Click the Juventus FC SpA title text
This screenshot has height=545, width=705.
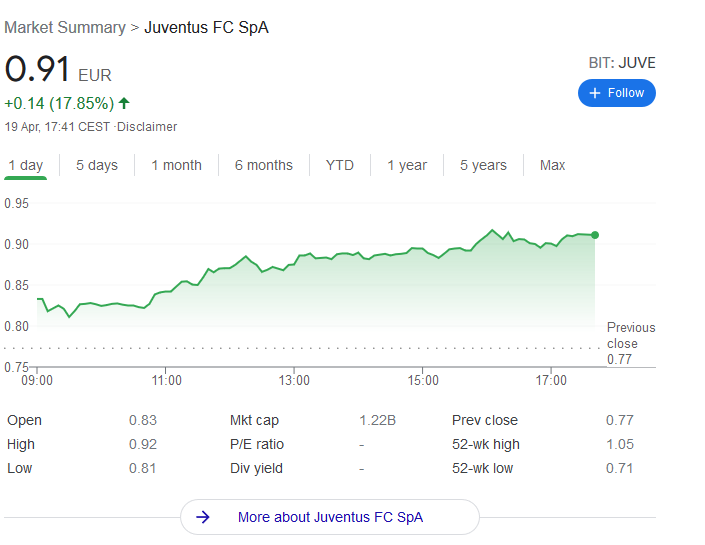pos(206,27)
